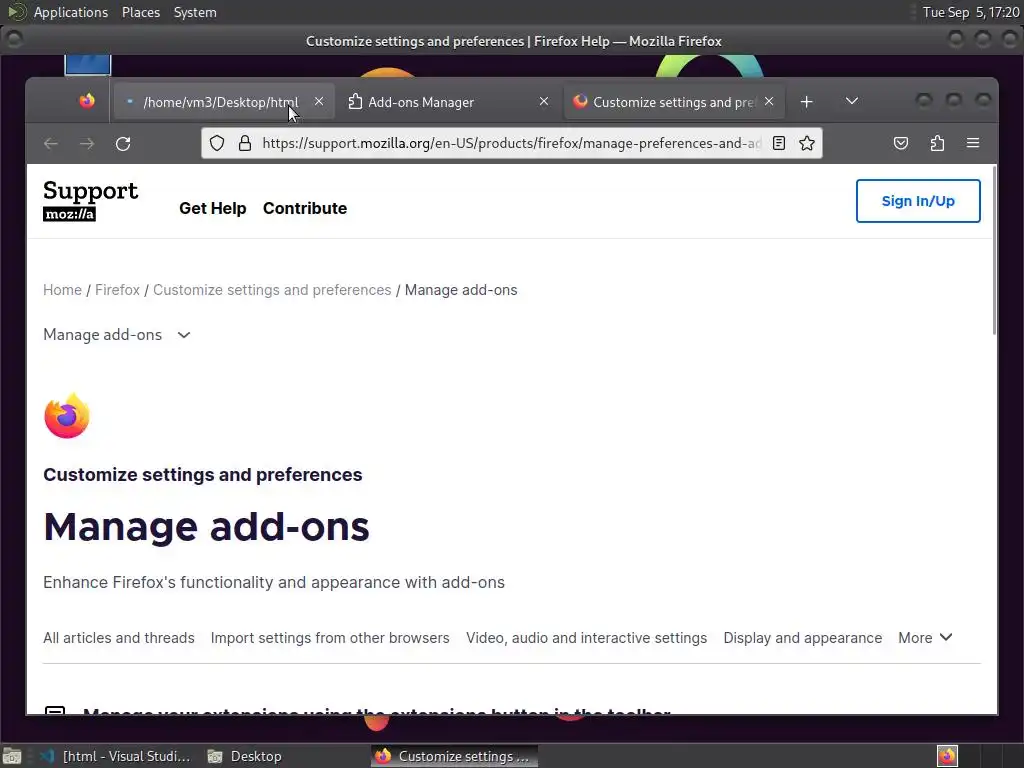This screenshot has height=768, width=1024.
Task: Open the Applications system menu
Action: pyautogui.click(x=71, y=12)
